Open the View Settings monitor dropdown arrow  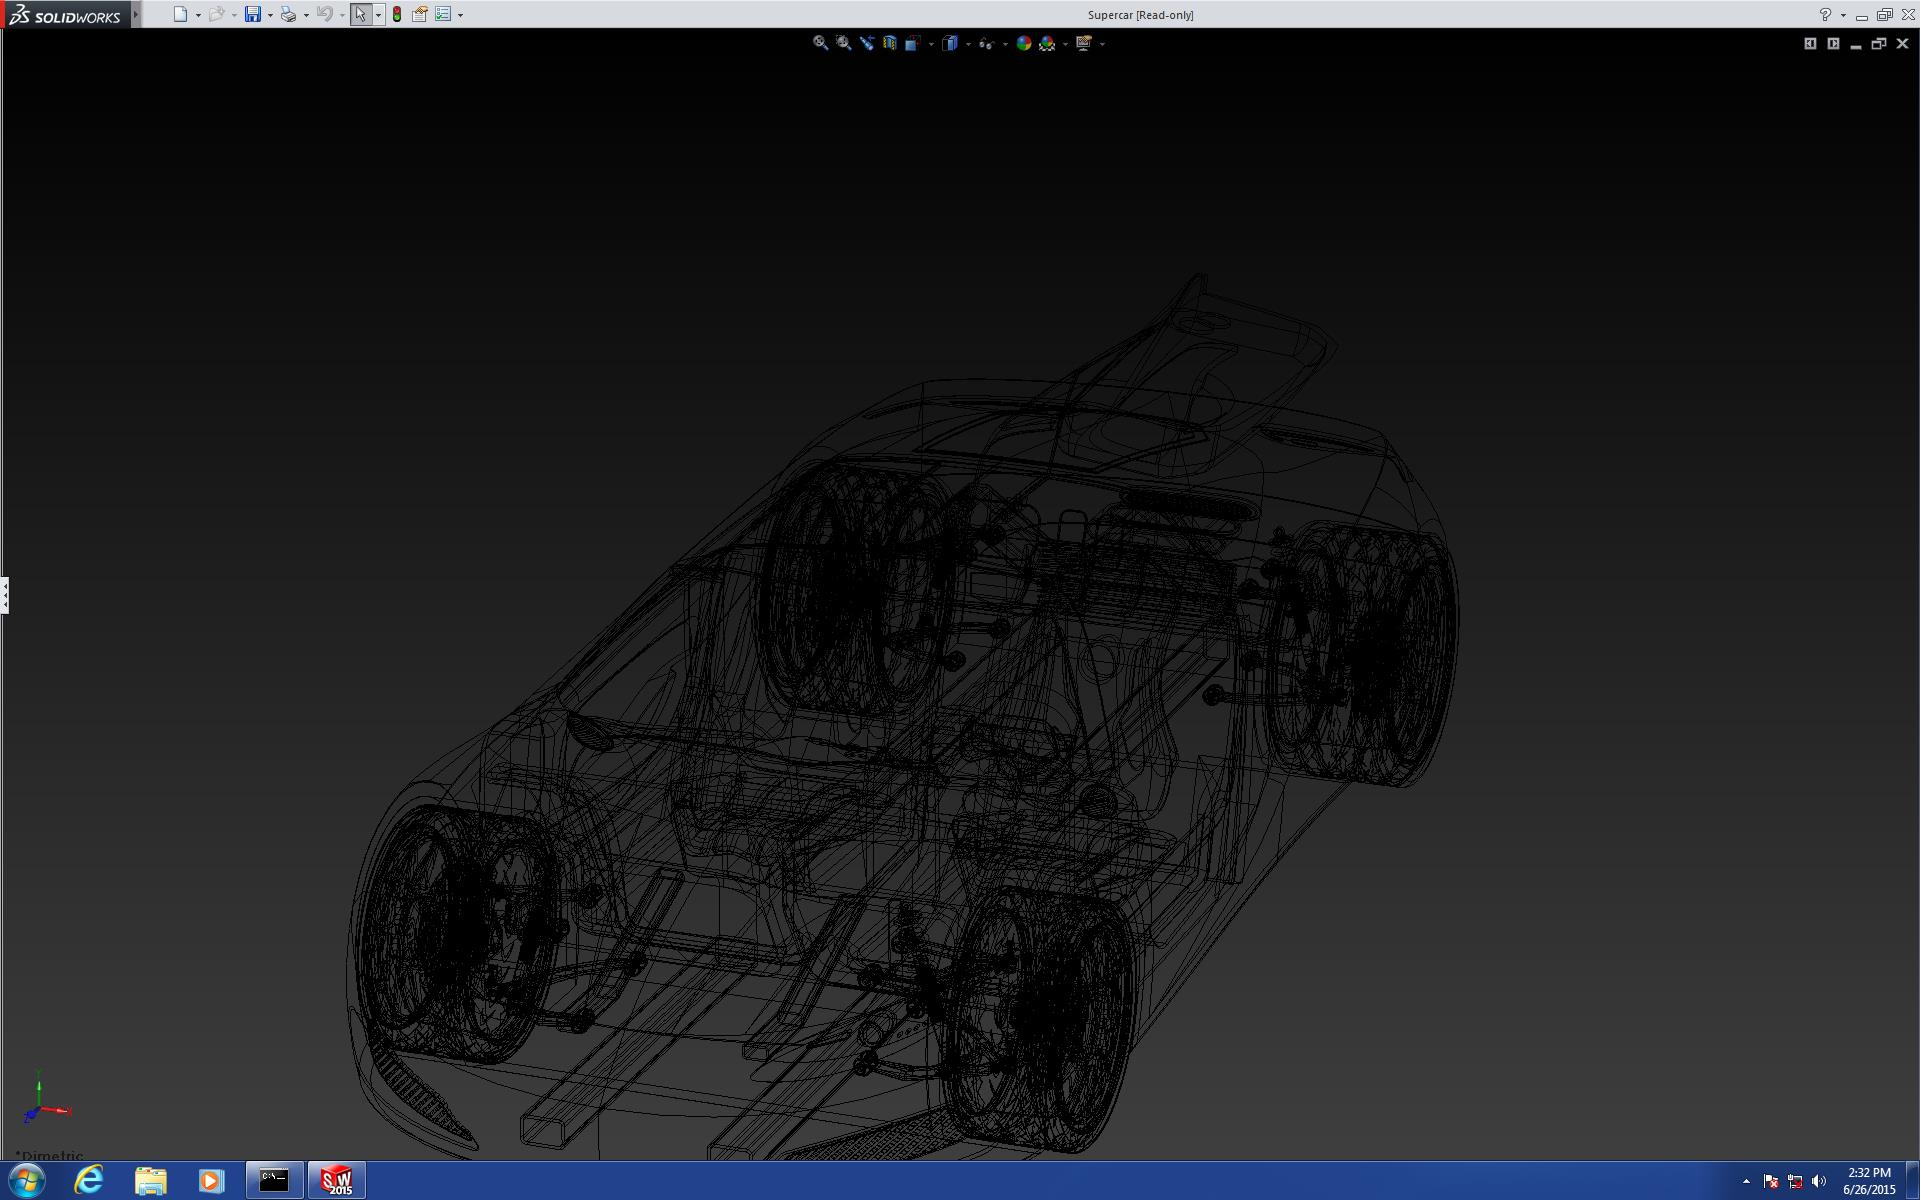point(1102,44)
